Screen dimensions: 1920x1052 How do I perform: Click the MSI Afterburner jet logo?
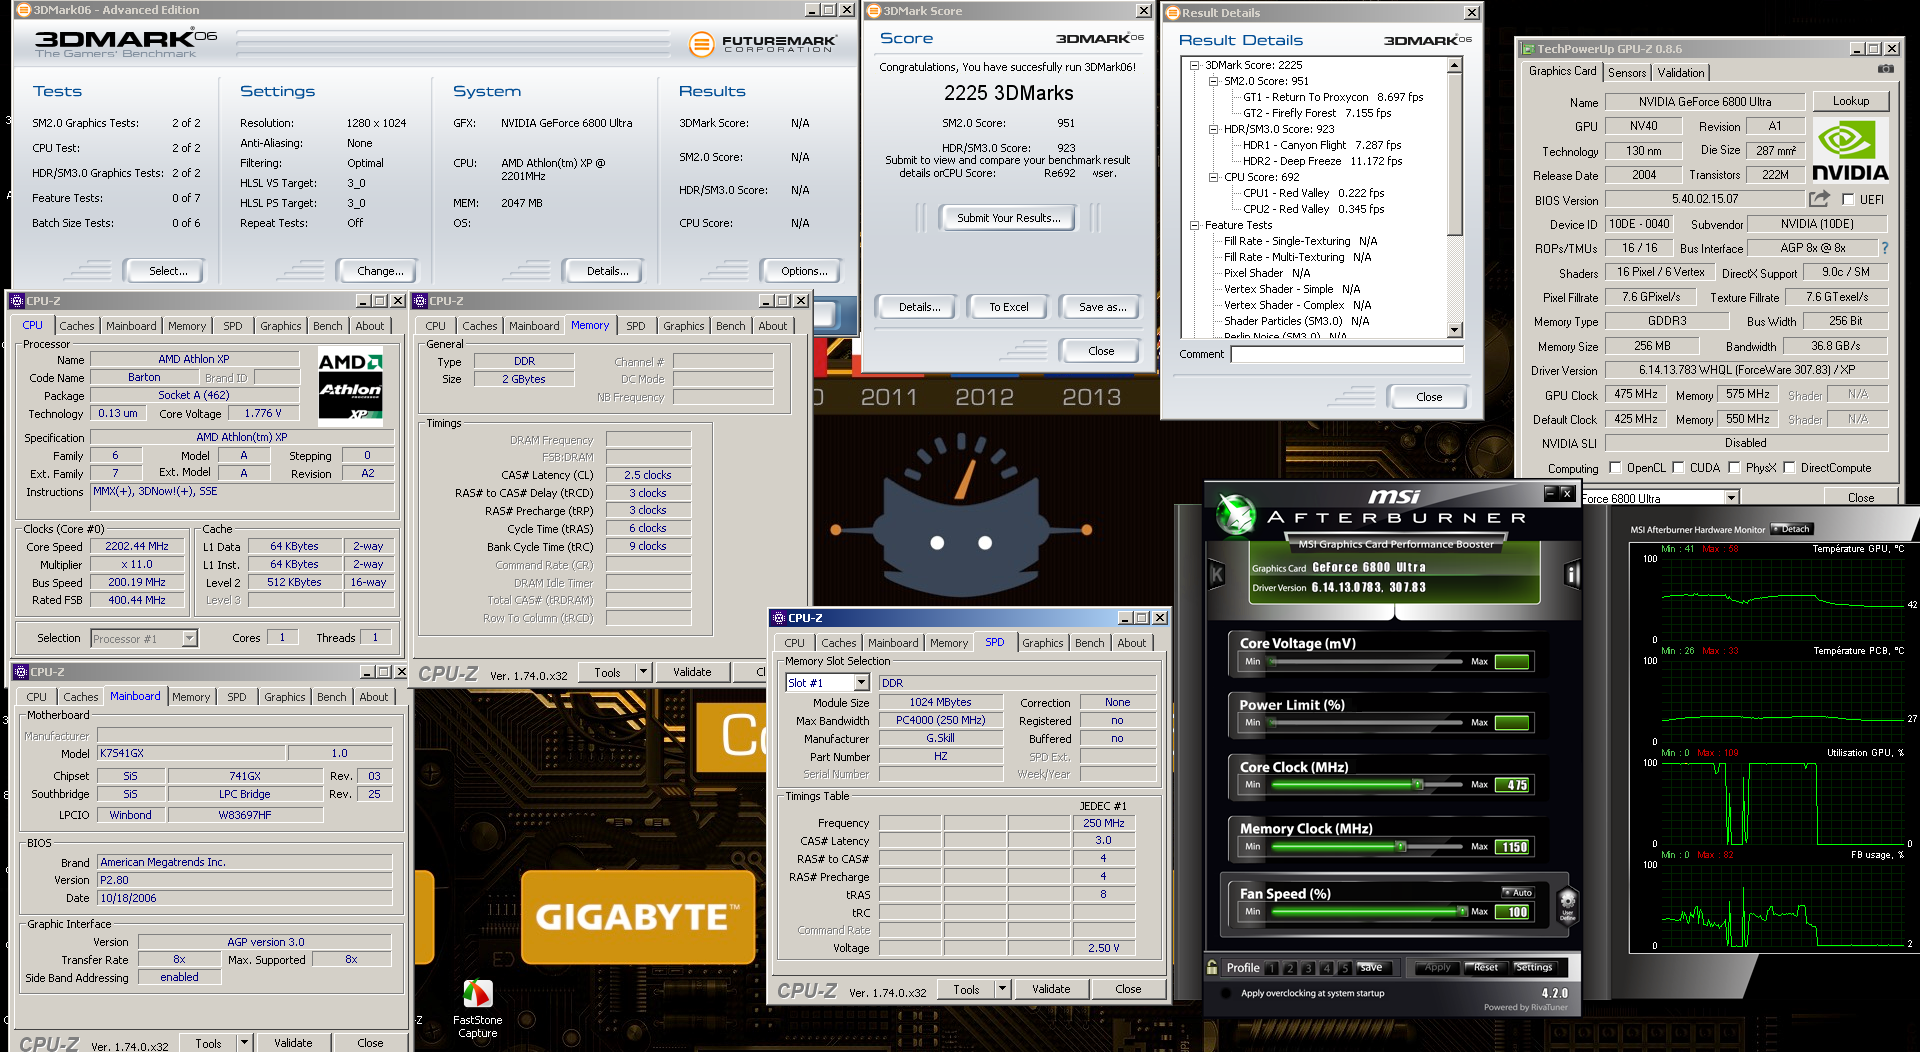1236,514
